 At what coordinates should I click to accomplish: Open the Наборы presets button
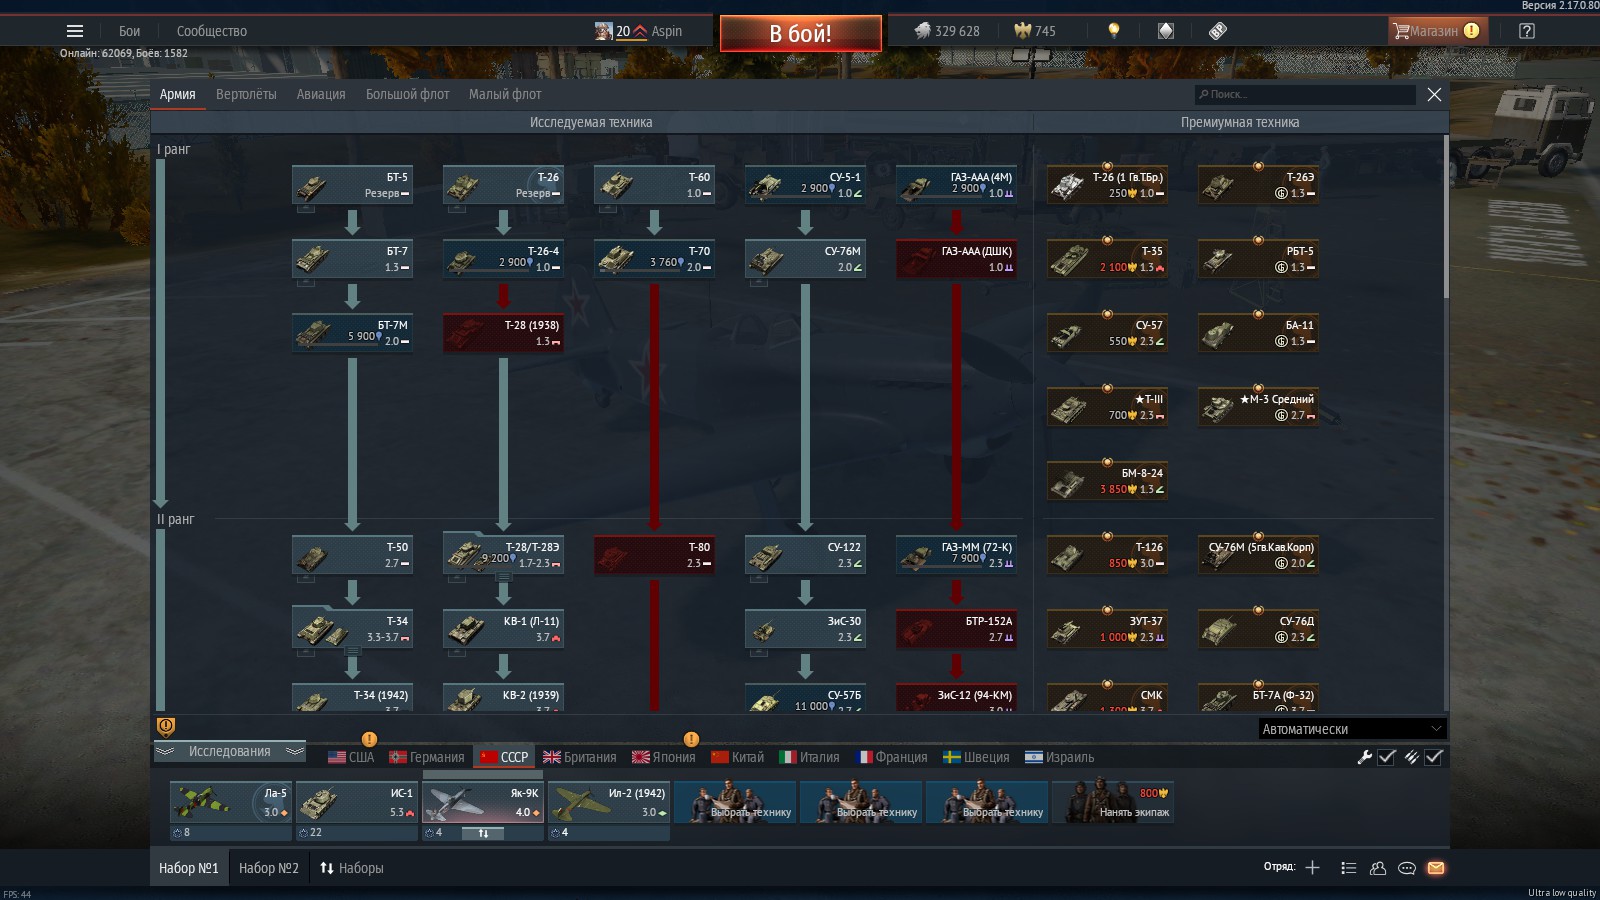click(x=352, y=868)
